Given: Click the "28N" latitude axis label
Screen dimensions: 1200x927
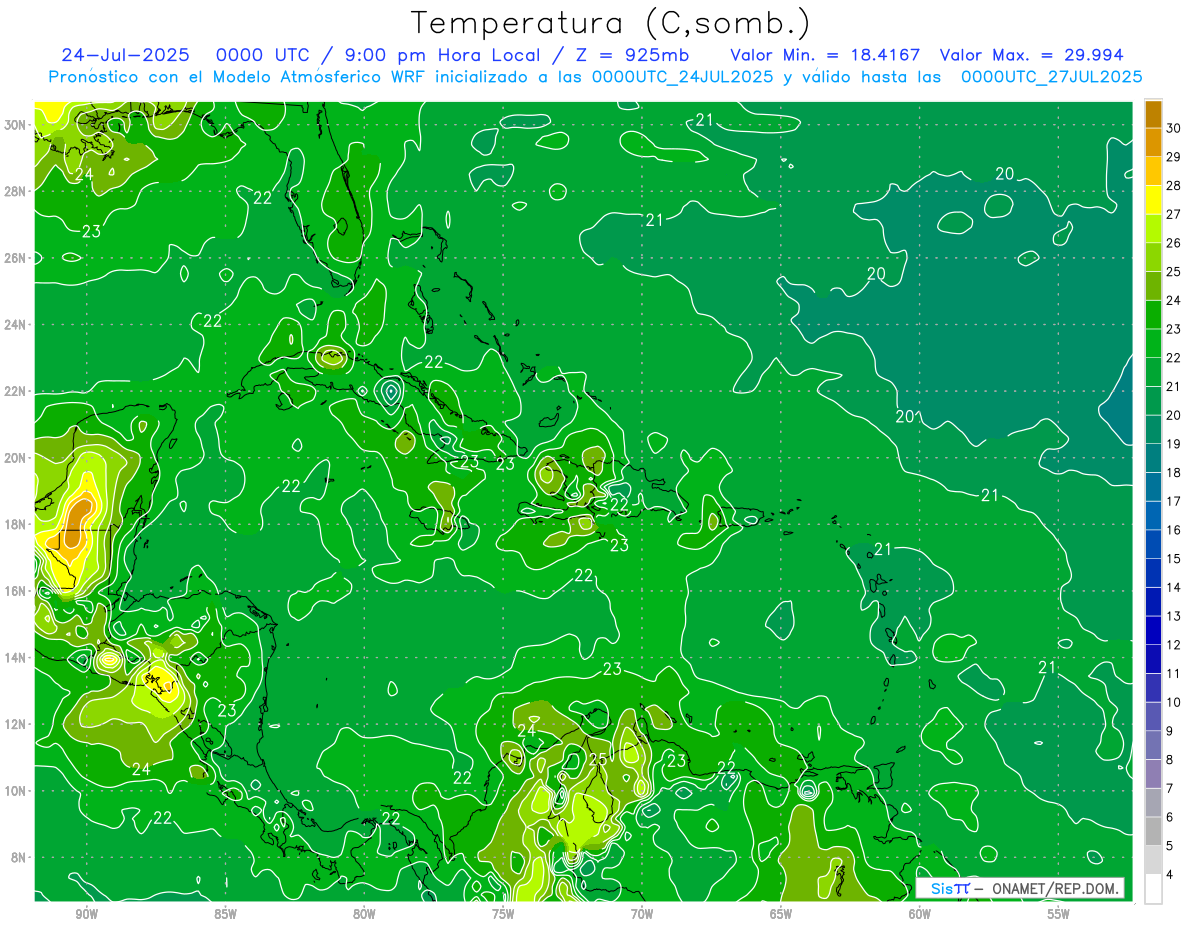Looking at the screenshot, I should coord(16,191).
